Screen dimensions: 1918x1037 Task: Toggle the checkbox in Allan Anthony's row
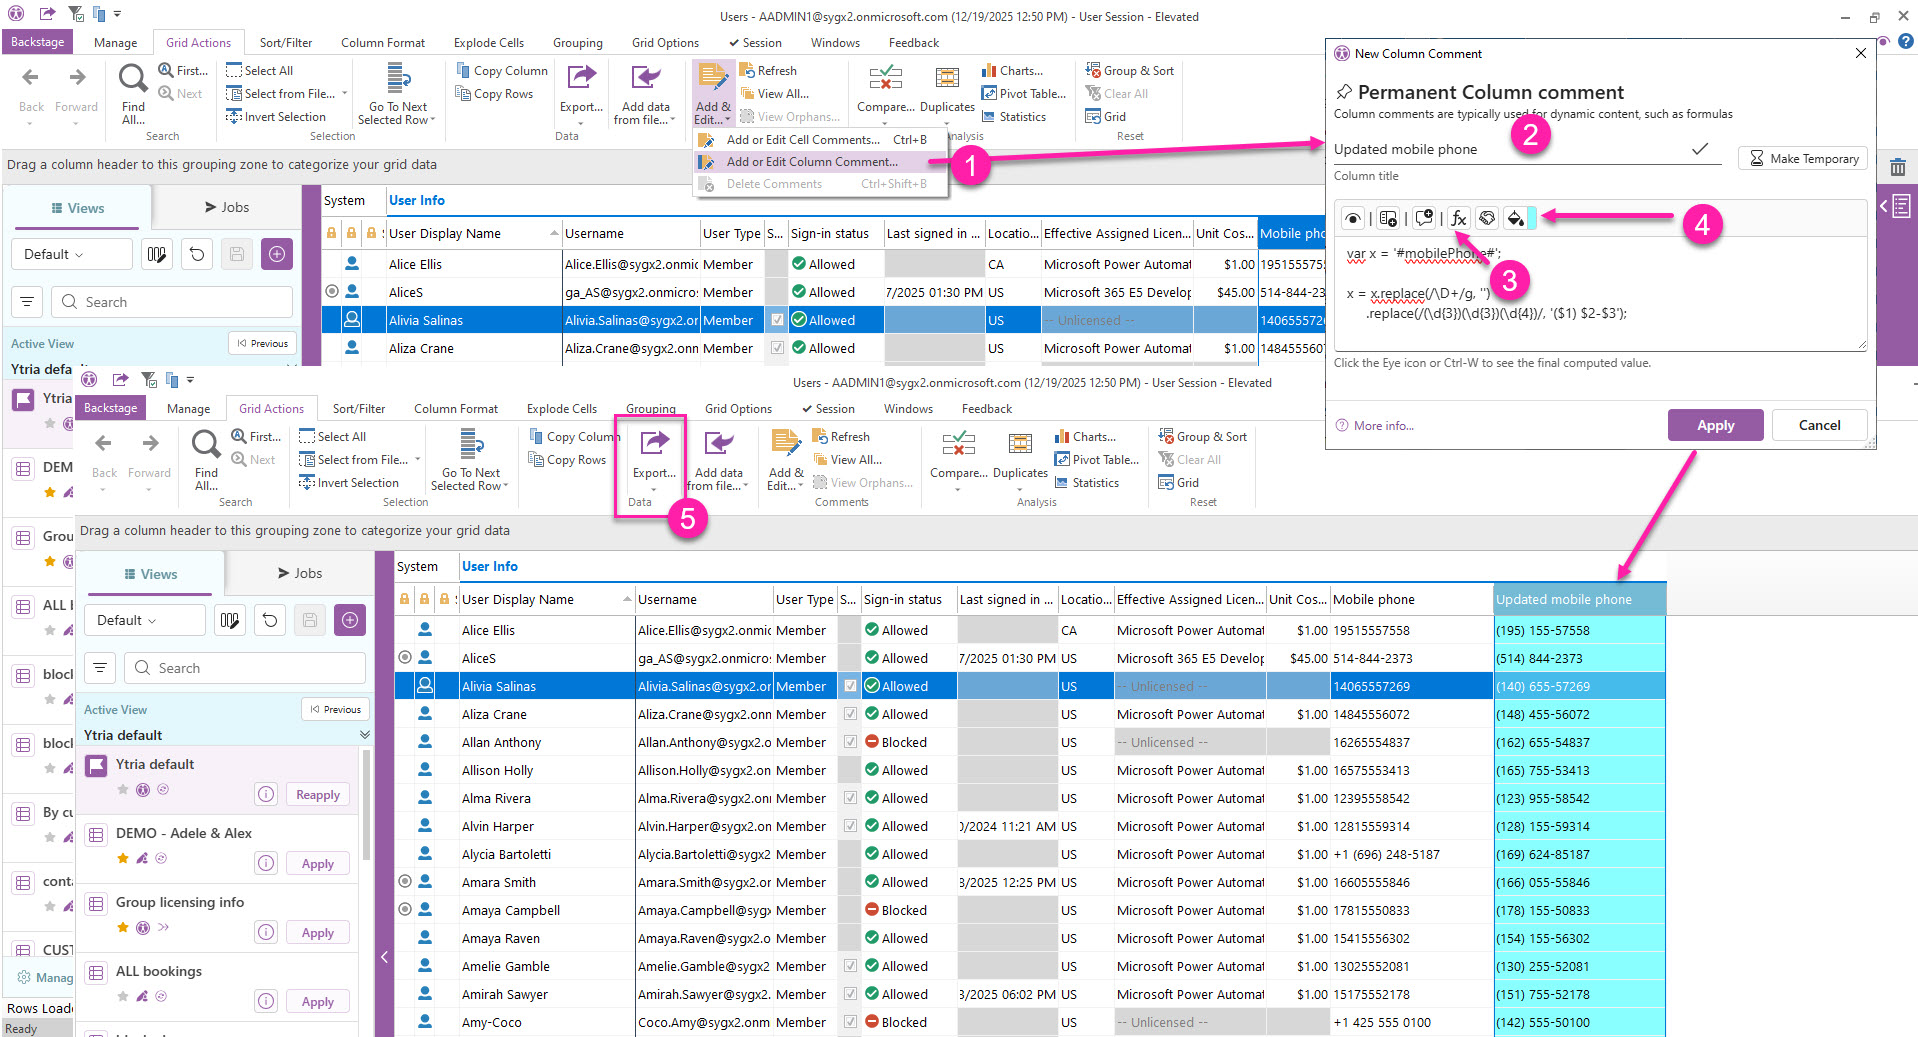pos(850,742)
